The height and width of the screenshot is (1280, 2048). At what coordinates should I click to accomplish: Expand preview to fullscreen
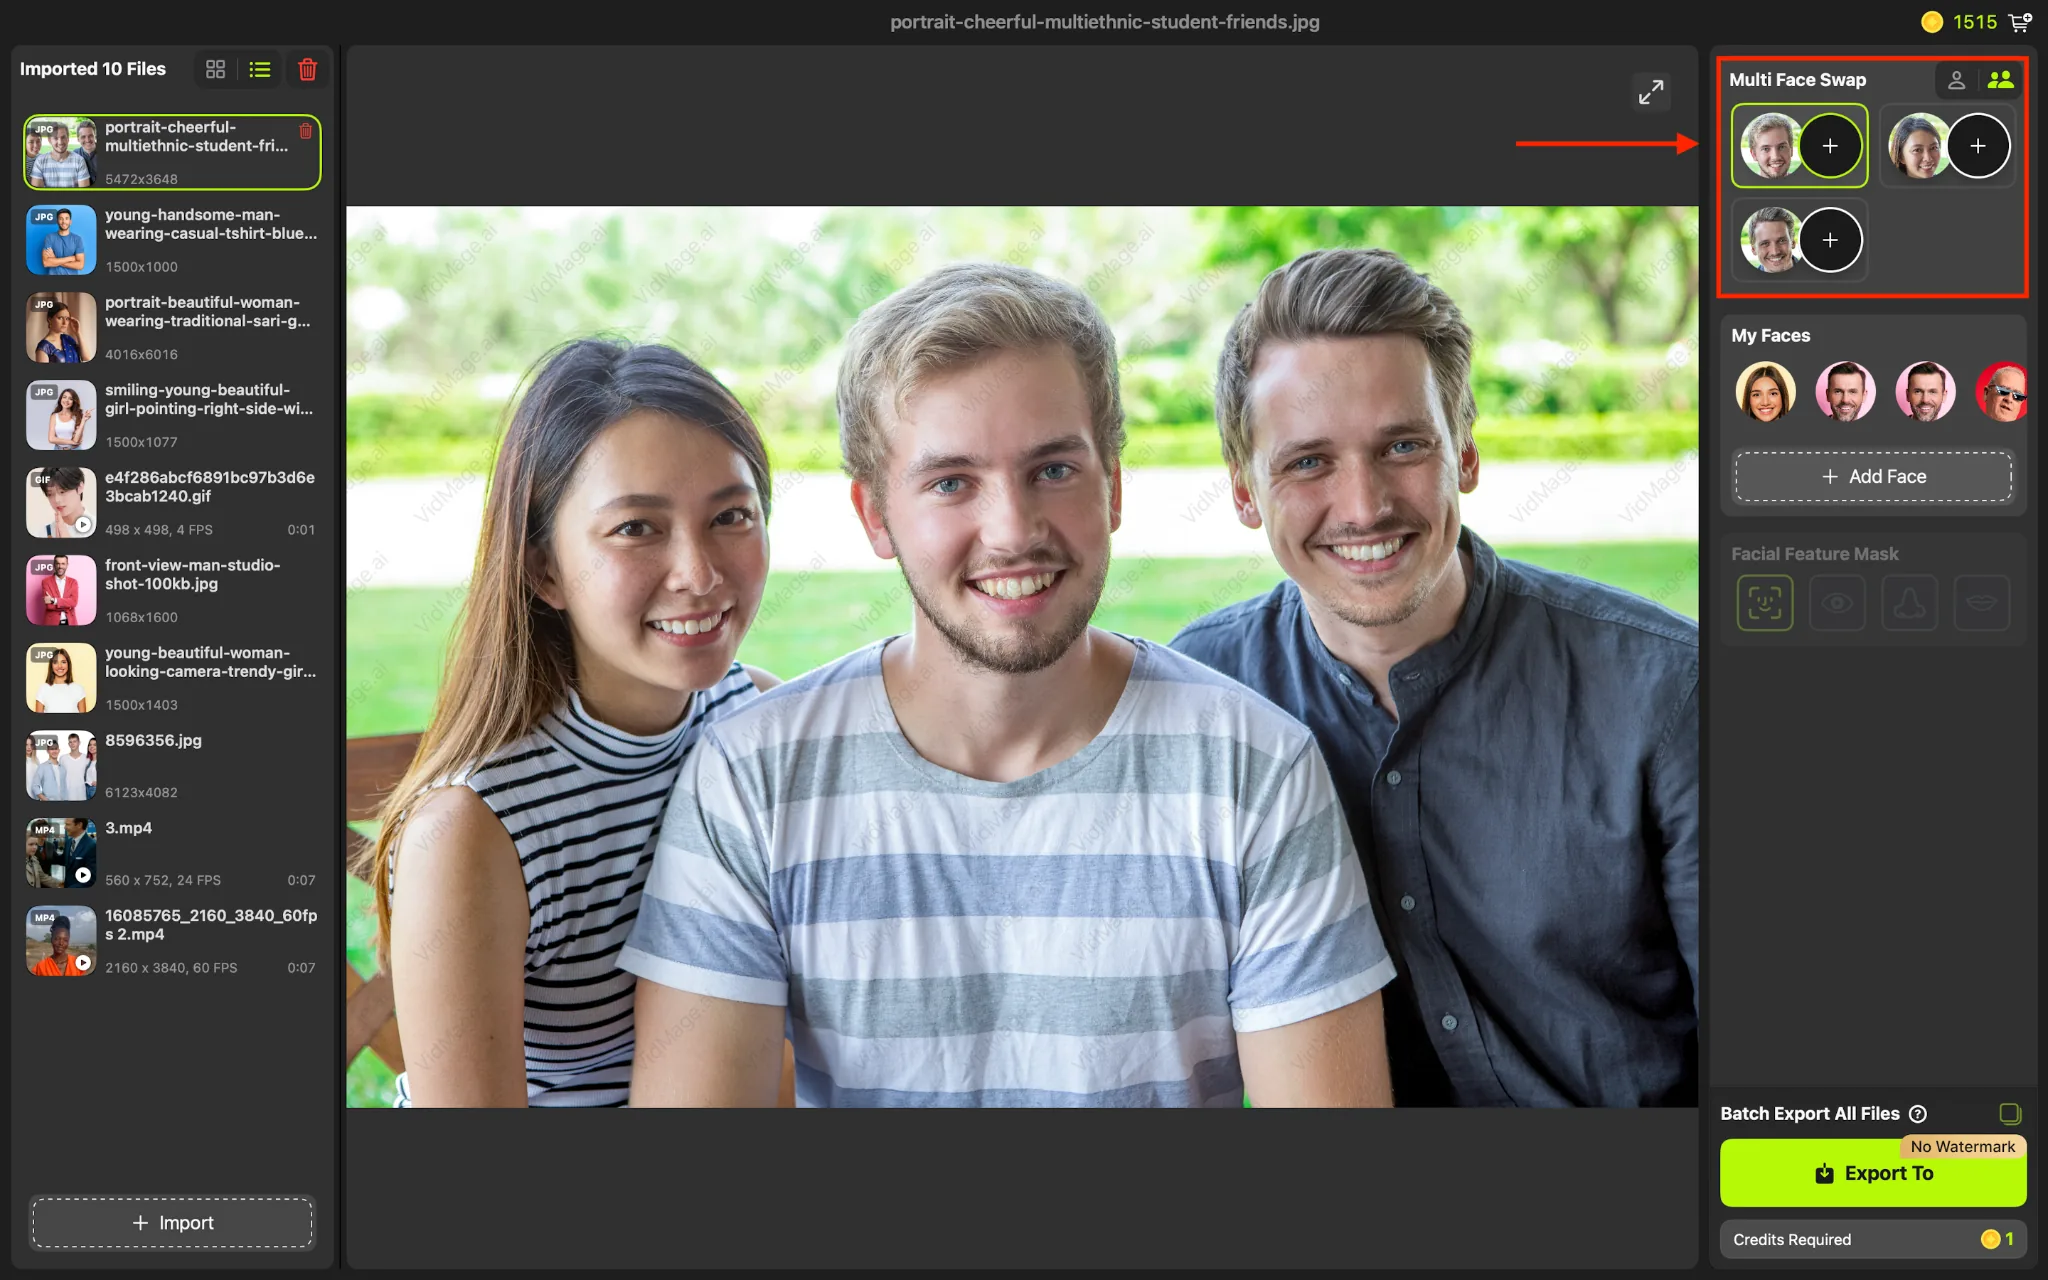[x=1651, y=92]
